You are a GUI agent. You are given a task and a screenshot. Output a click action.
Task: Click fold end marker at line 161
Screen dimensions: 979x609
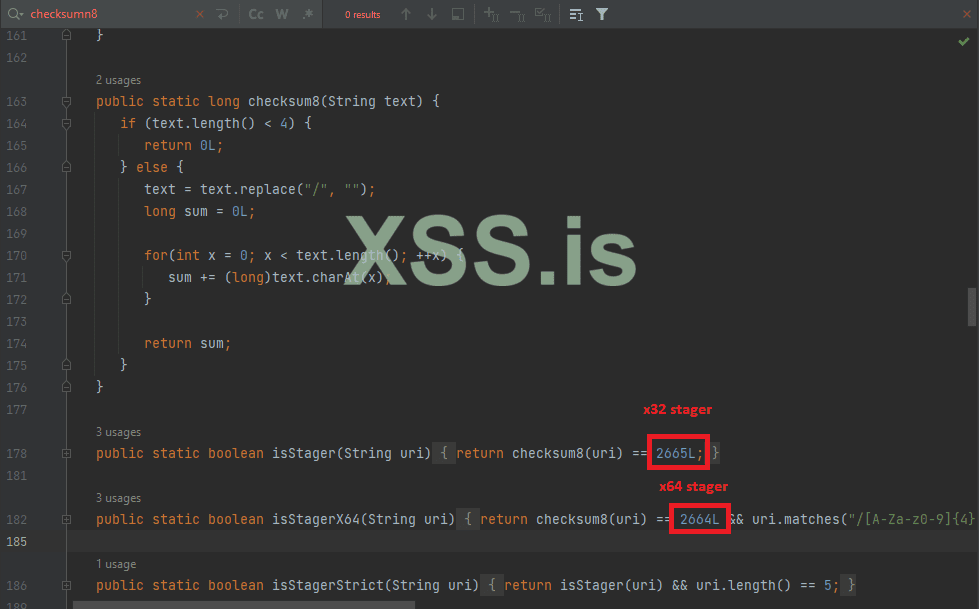pos(66,36)
